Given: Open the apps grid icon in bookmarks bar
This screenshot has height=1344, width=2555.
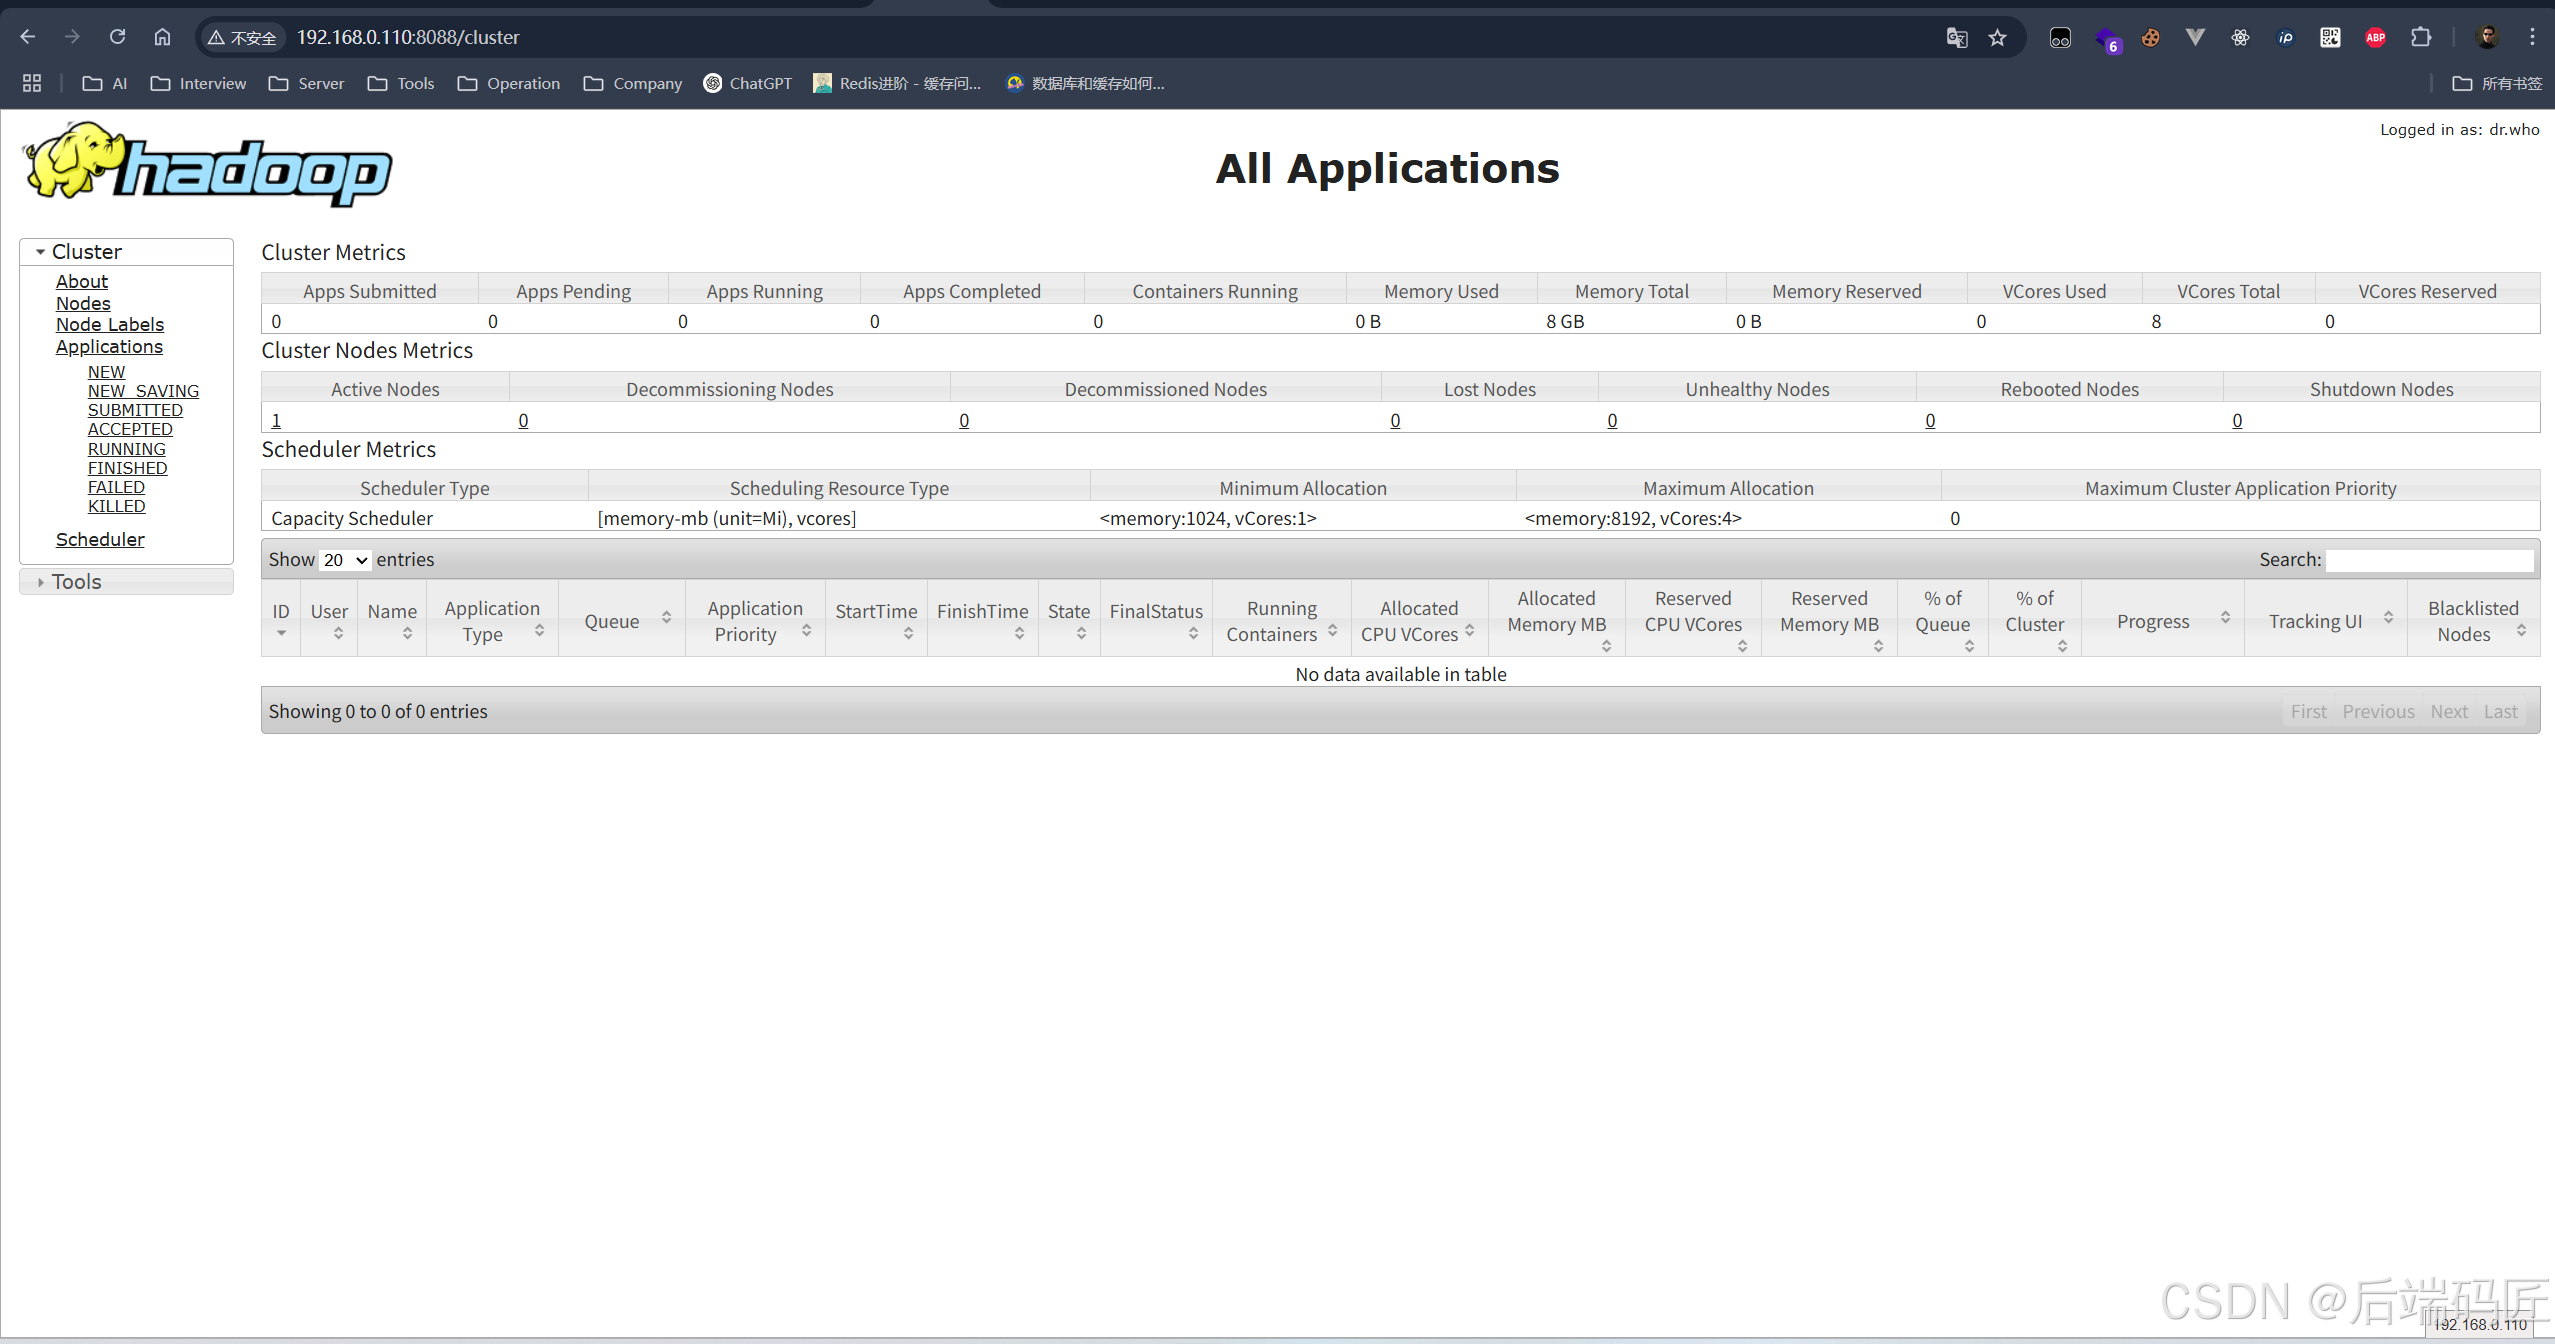Looking at the screenshot, I should pyautogui.click(x=32, y=83).
